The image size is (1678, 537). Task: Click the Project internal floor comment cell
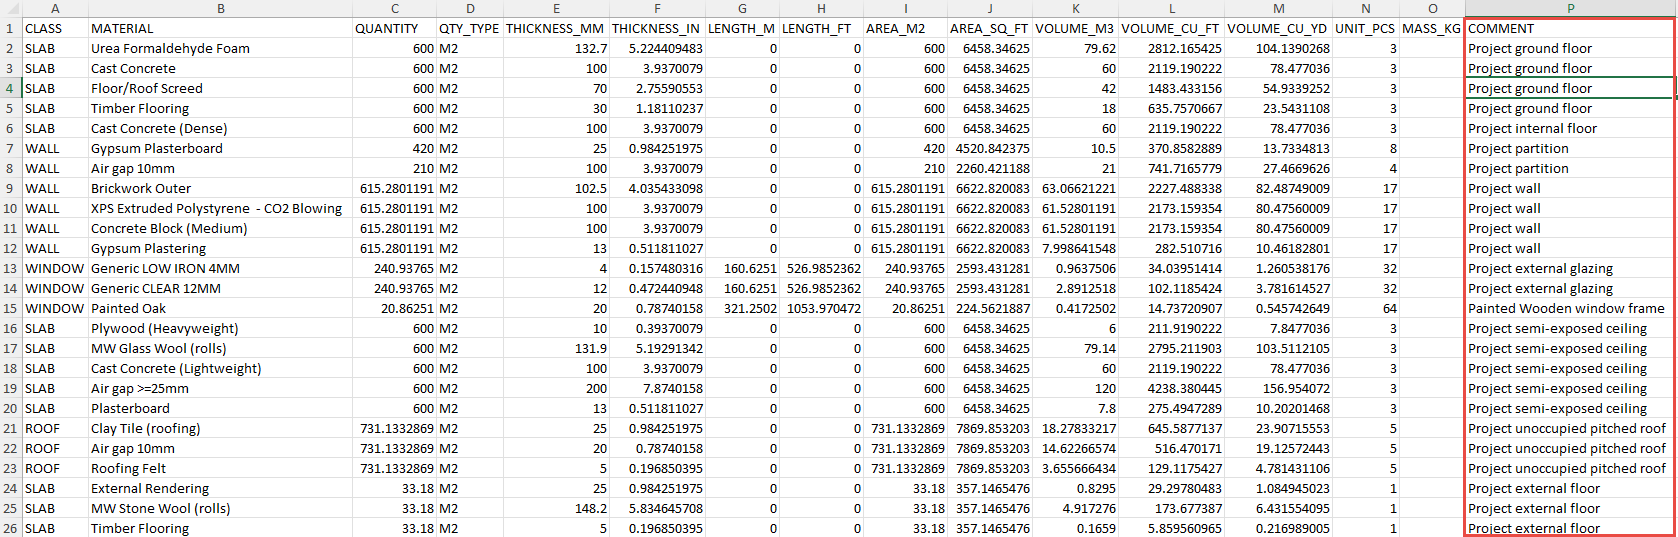point(1532,128)
